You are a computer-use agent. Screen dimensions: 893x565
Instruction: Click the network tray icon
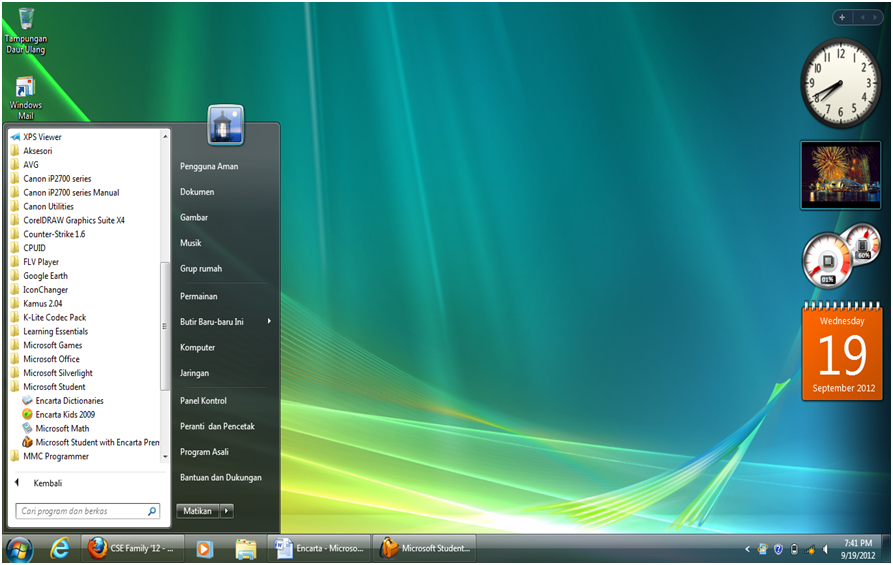pos(810,549)
